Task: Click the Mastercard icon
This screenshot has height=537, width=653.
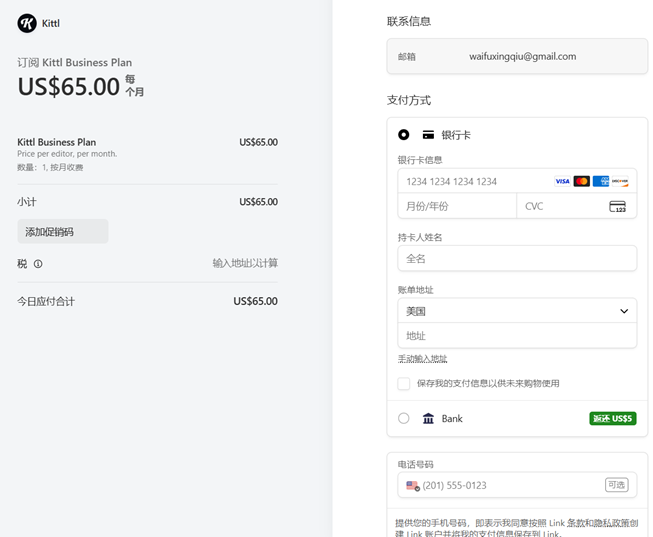Action: tap(581, 181)
